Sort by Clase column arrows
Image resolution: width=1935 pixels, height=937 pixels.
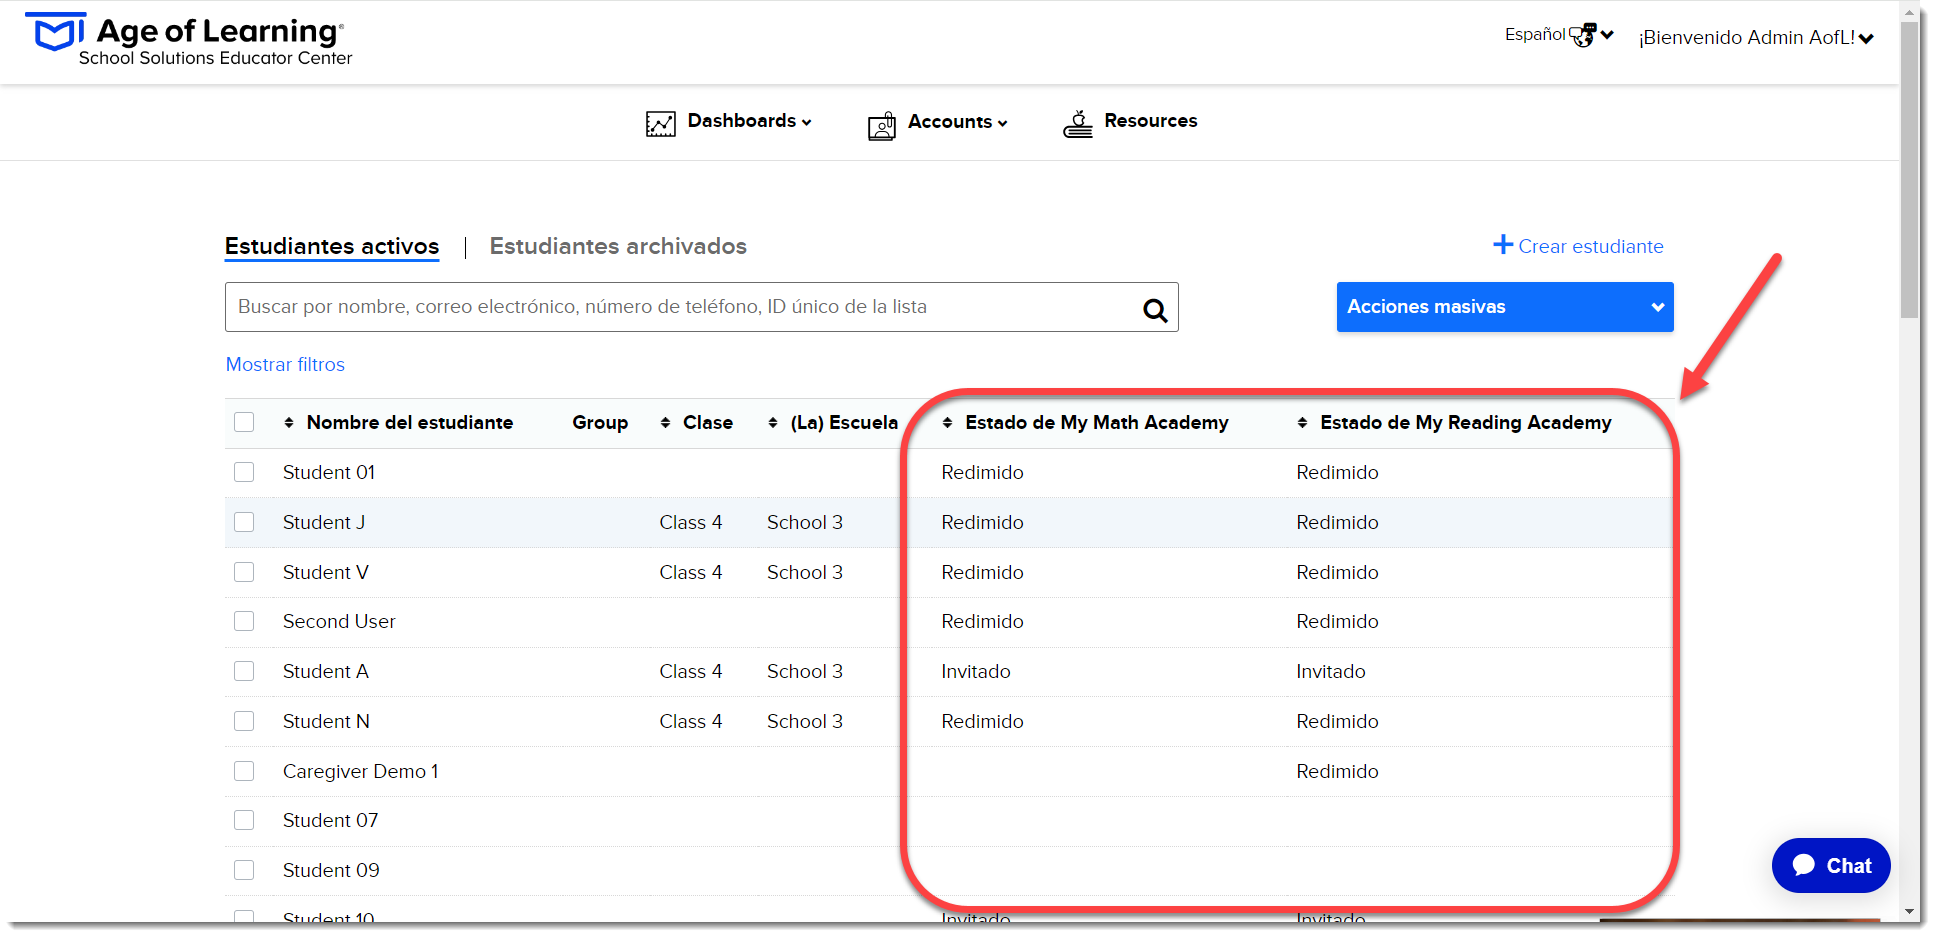coord(665,423)
